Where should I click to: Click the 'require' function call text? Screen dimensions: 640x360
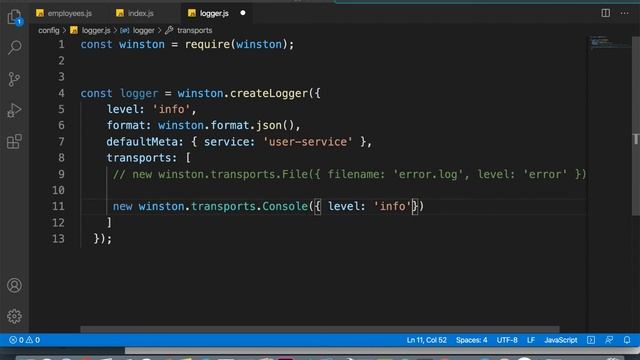pos(208,44)
